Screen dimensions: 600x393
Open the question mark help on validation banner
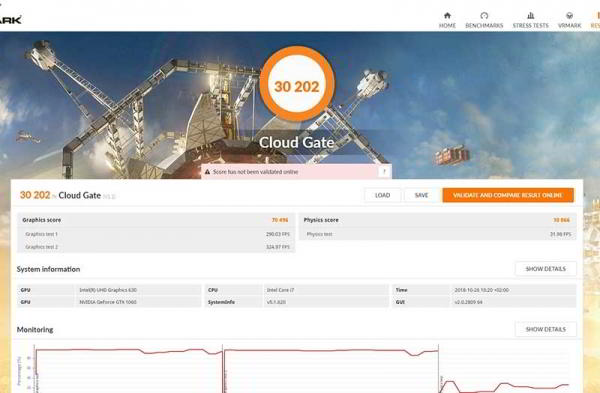tap(385, 171)
